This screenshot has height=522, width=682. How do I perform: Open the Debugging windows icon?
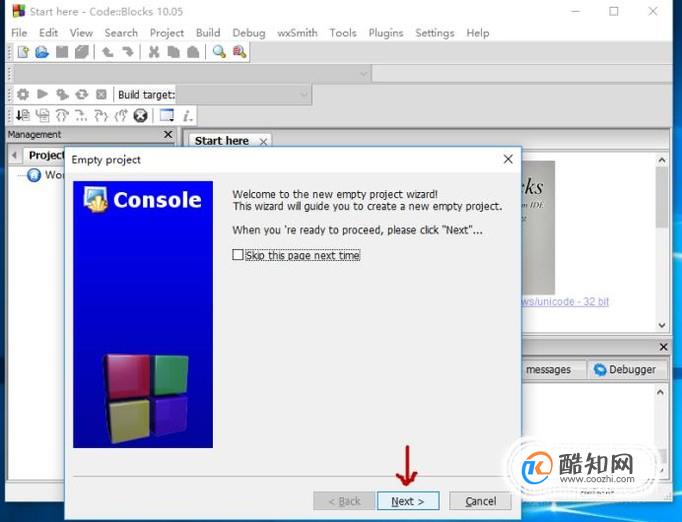(167, 115)
